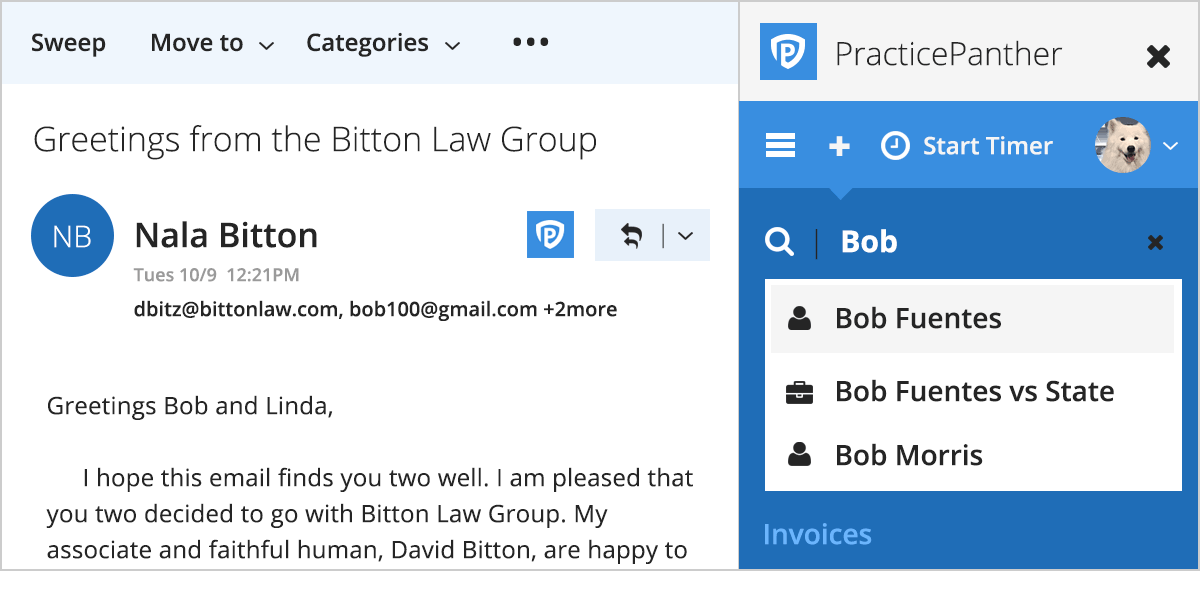
Task: Click the PracticePanther title text
Action: click(x=948, y=53)
